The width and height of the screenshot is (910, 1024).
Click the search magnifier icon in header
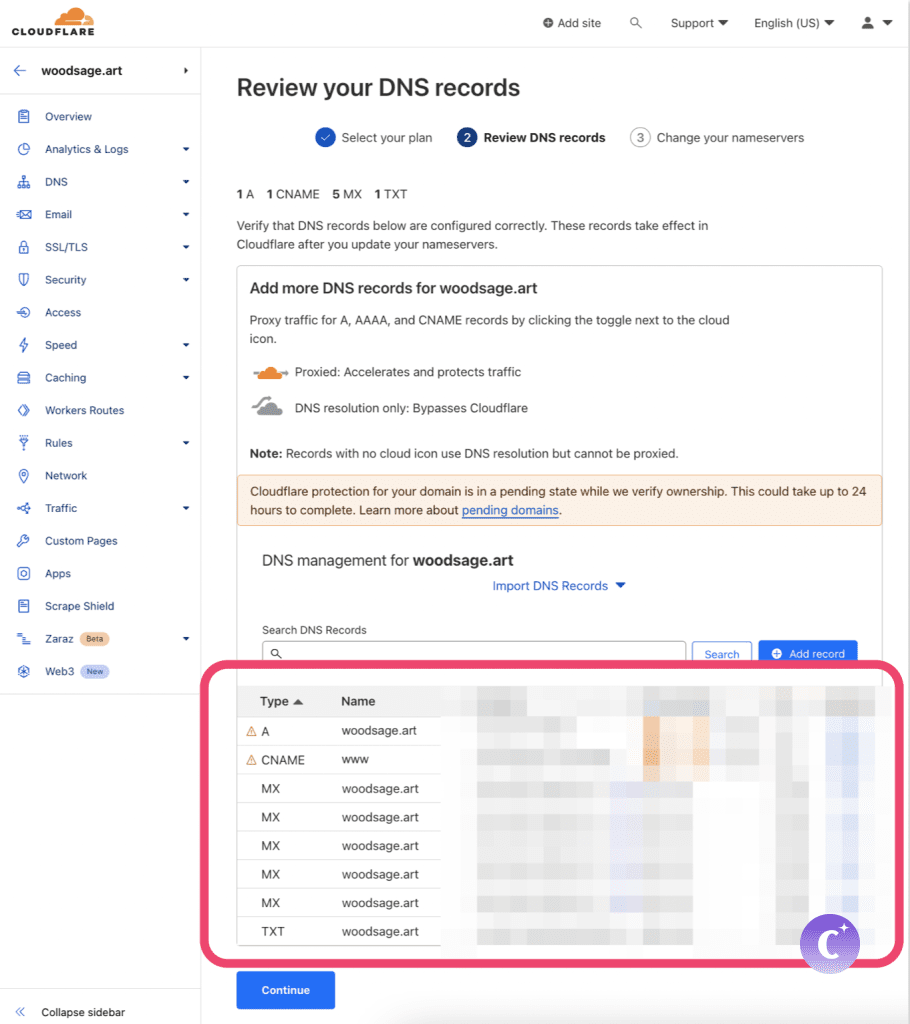[635, 23]
